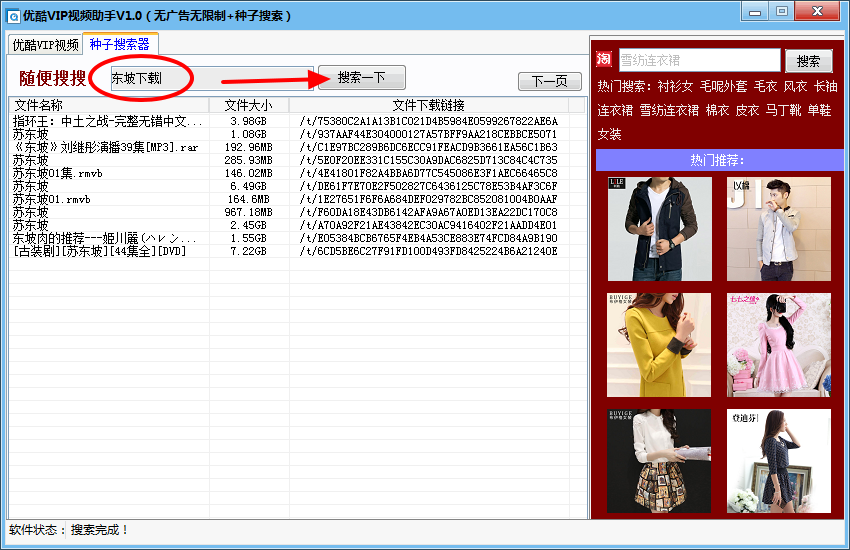Open the white blouse patterned skirt thumbnail

[x=659, y=461]
